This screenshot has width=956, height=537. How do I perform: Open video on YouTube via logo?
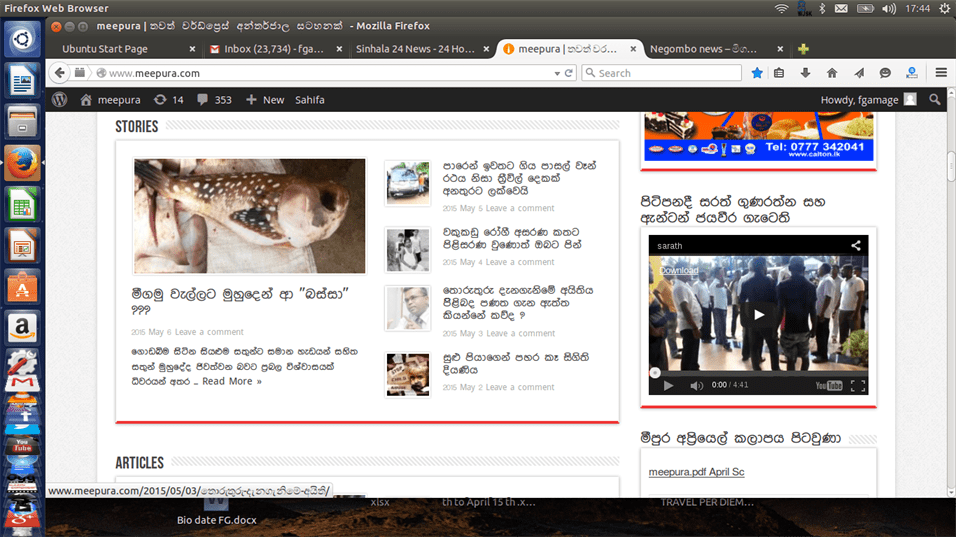click(x=829, y=385)
